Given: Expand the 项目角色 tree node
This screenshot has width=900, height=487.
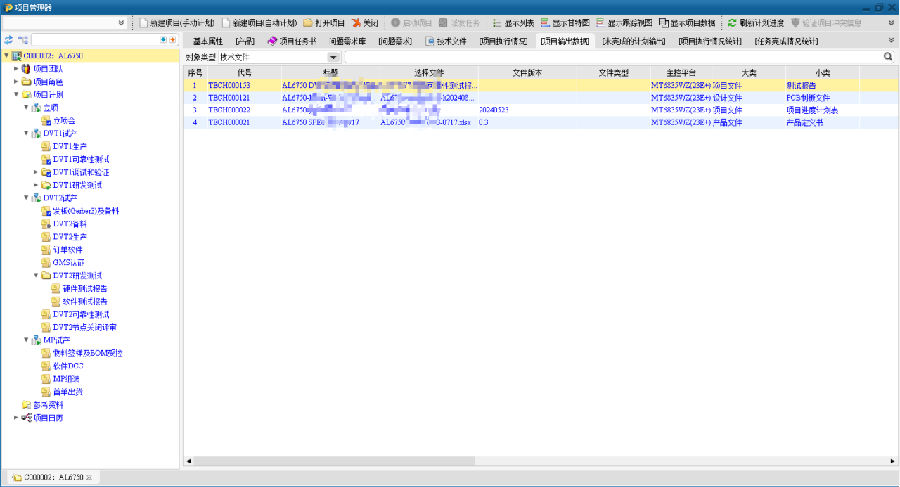Looking at the screenshot, I should pos(16,82).
